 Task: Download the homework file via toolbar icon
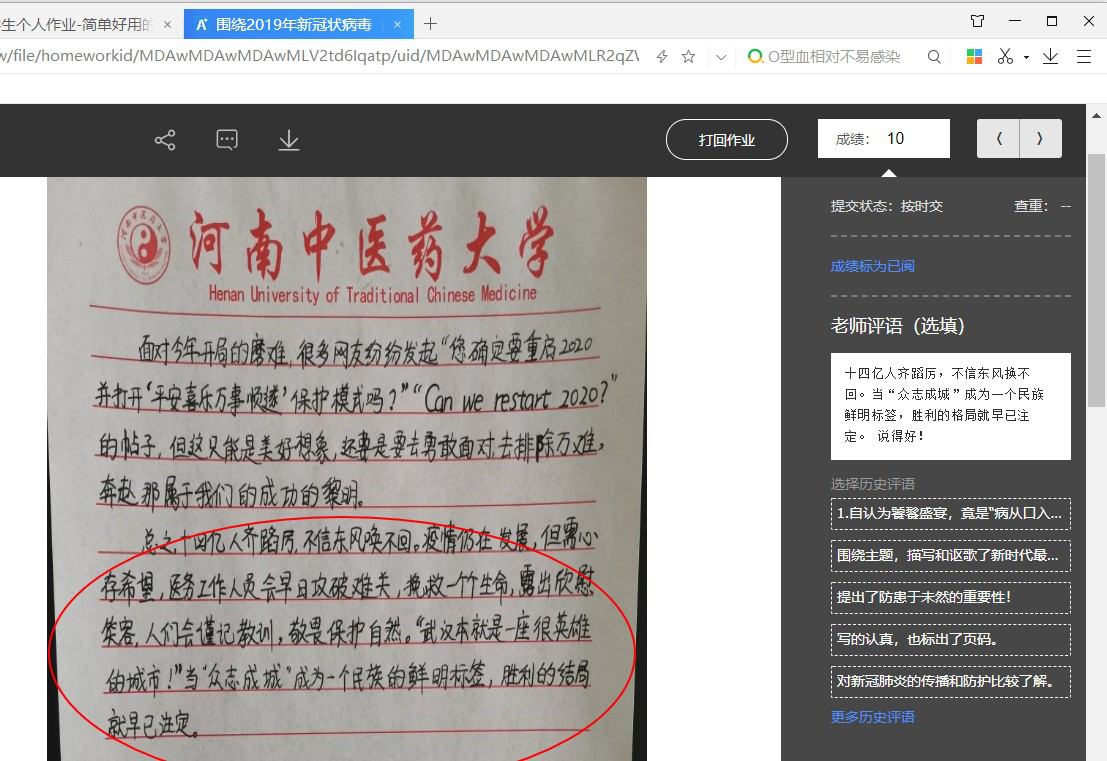(x=289, y=140)
